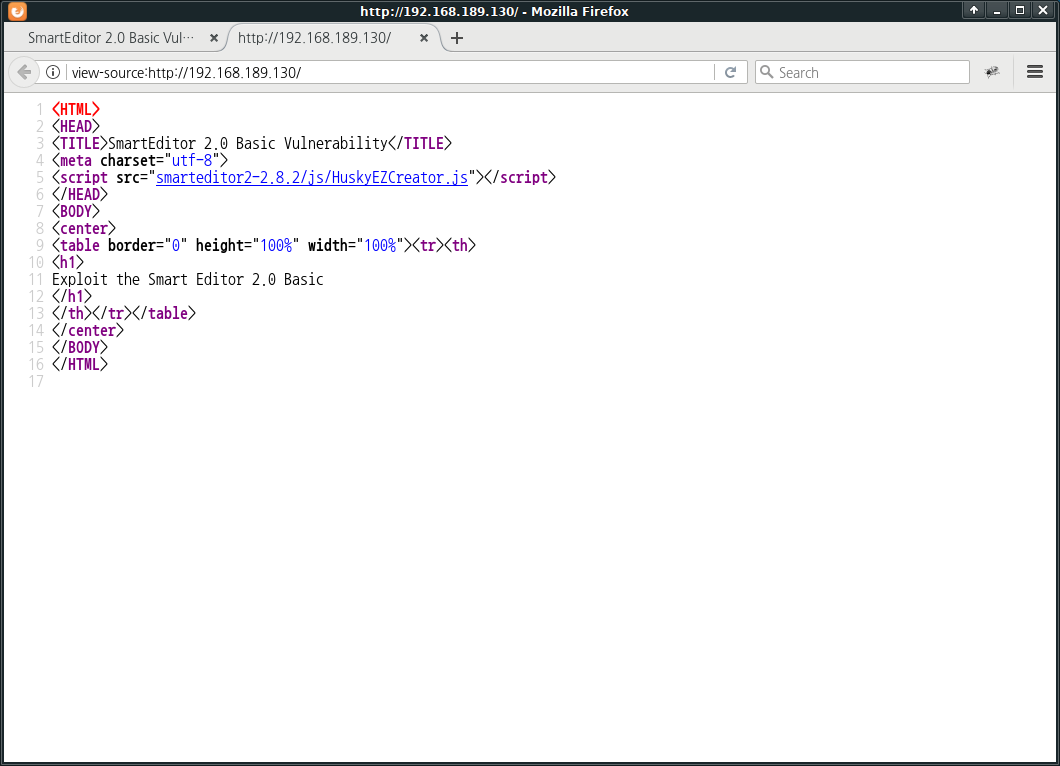This screenshot has height=766, width=1060.
Task: Click the Exploit the Smart Editor 2.0 Basic text
Action: point(188,279)
